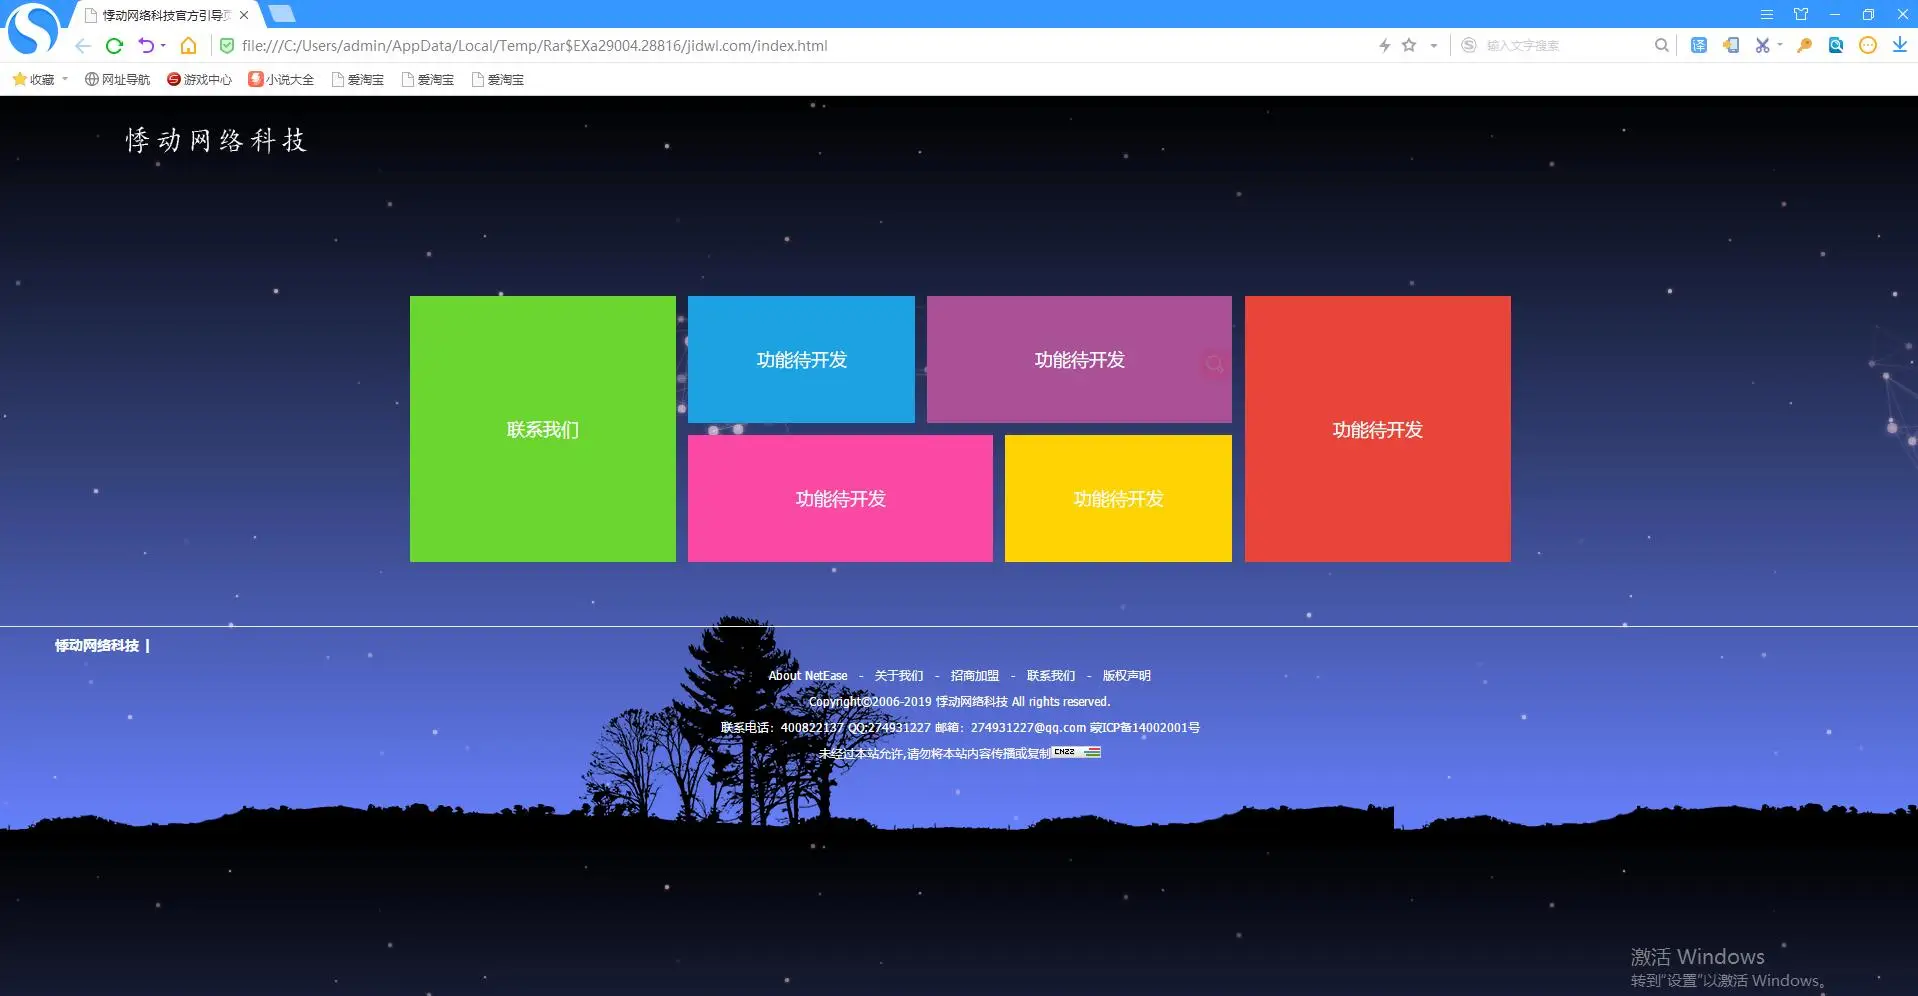Image resolution: width=1918 pixels, height=996 pixels.
Task: Click the yellow 功能待开发 tile
Action: [1118, 498]
